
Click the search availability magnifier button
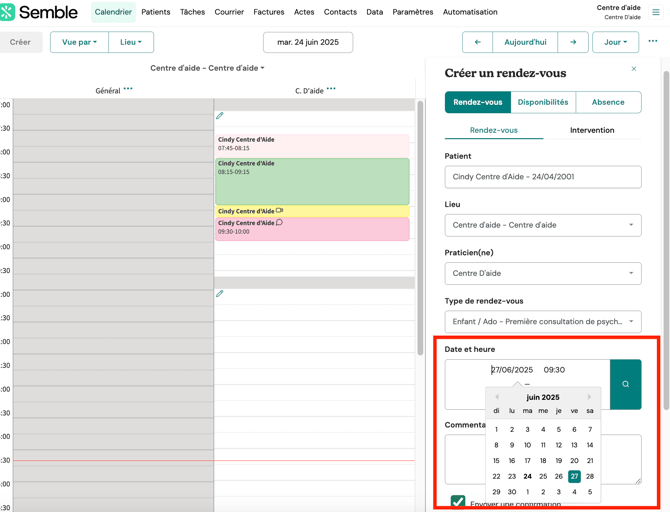click(626, 384)
